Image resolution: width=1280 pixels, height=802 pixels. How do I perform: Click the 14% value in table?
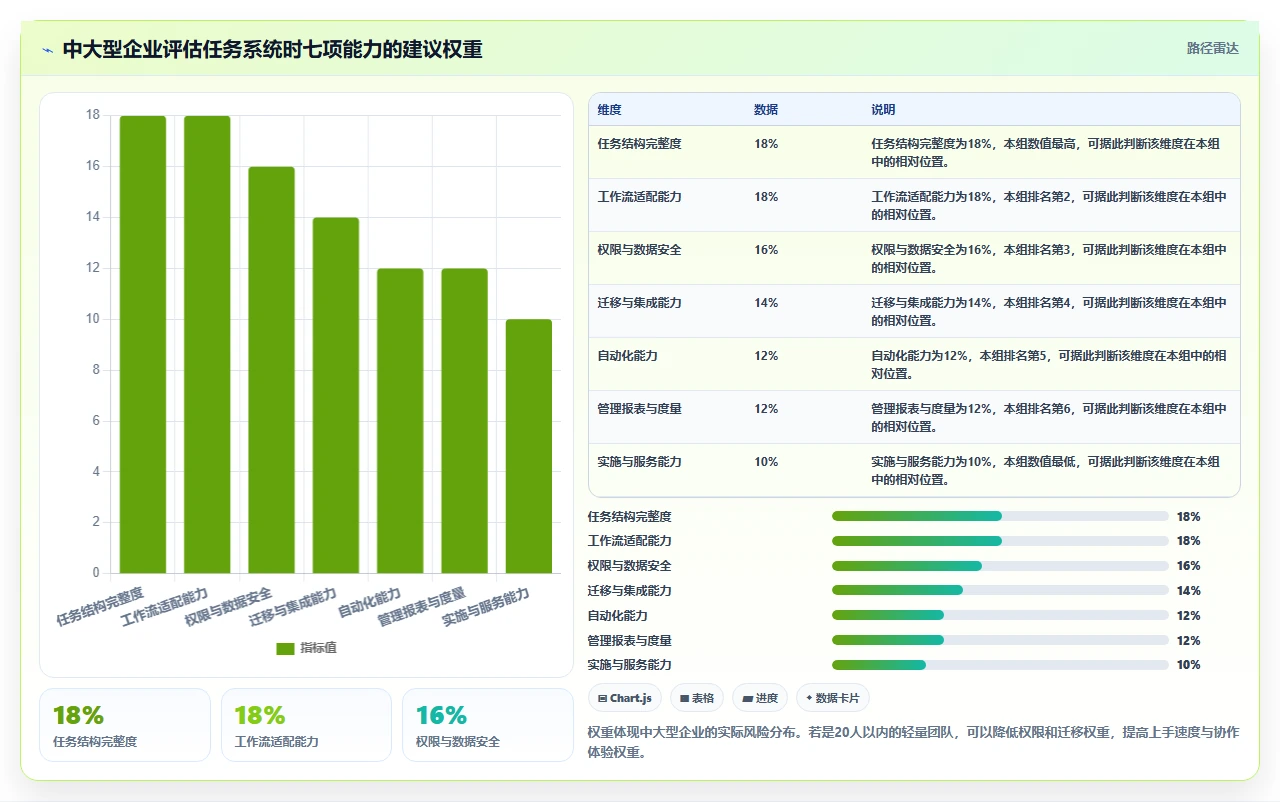(x=766, y=303)
